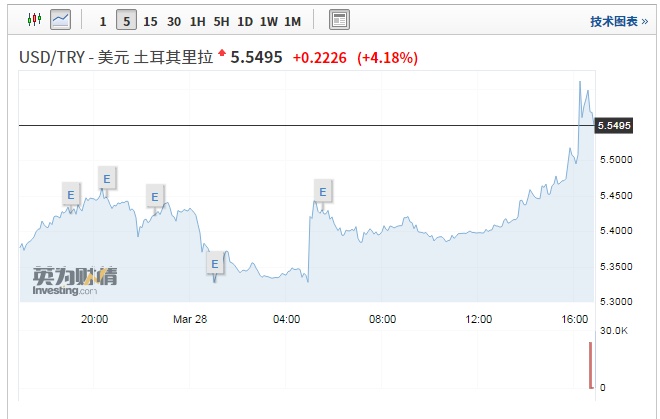This screenshot has height=419, width=660.
Task: Set chart to 1W interval
Action: pyautogui.click(x=268, y=21)
